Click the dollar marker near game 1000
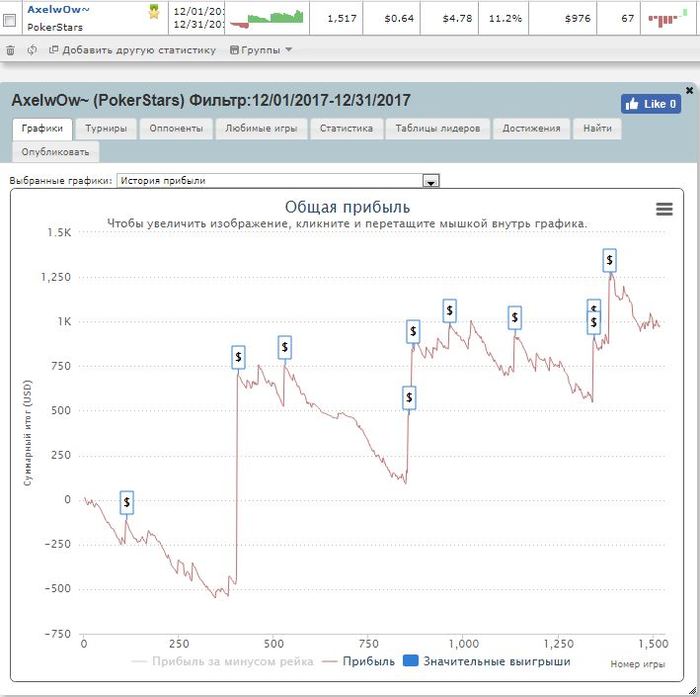 (x=450, y=310)
